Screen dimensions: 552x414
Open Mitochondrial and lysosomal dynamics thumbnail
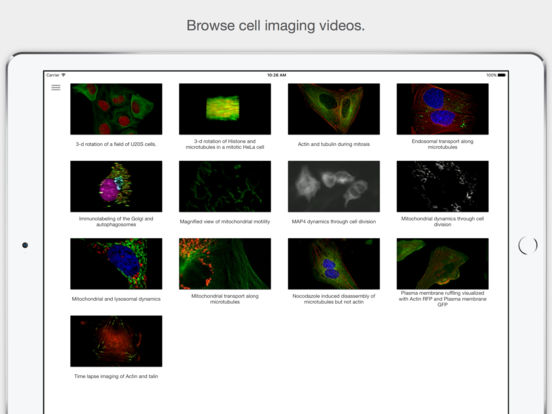[x=116, y=264]
